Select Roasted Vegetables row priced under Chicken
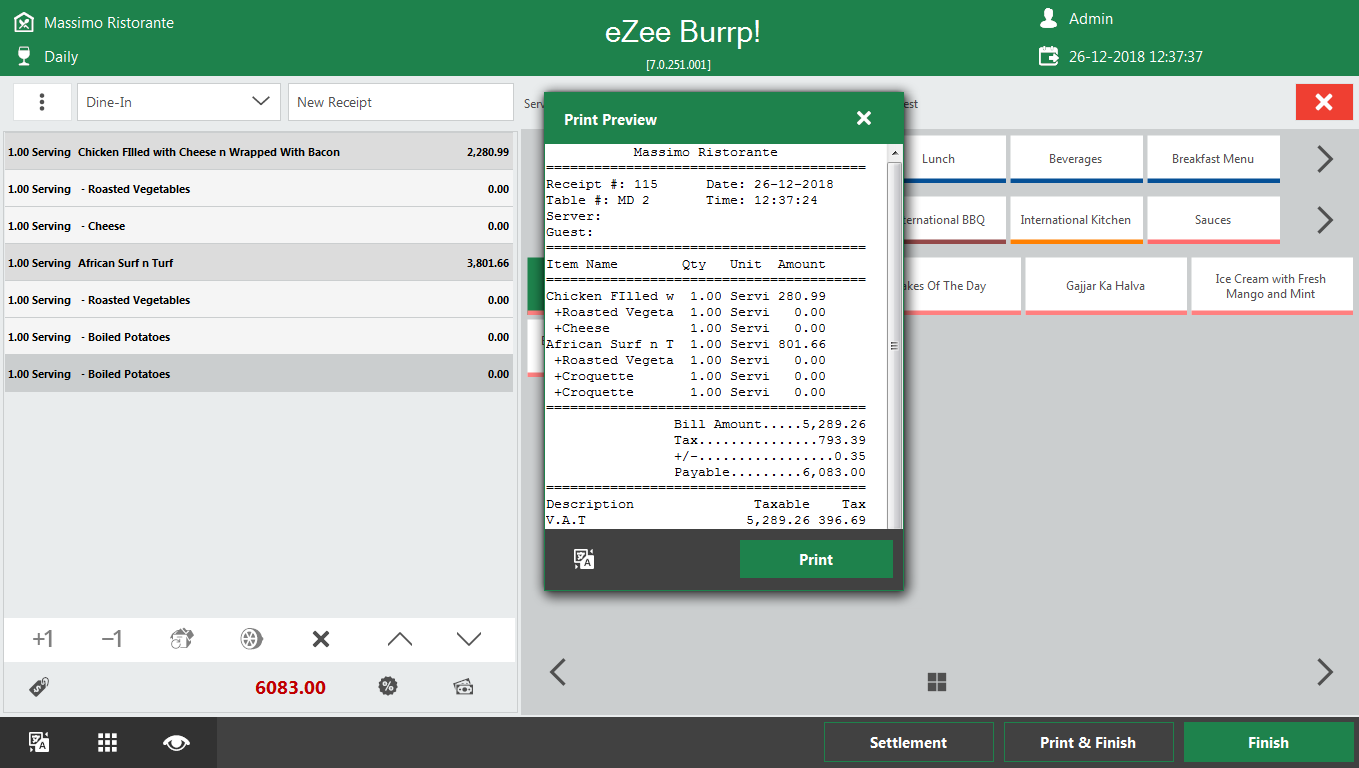Viewport: 1359px width, 768px height. point(259,189)
